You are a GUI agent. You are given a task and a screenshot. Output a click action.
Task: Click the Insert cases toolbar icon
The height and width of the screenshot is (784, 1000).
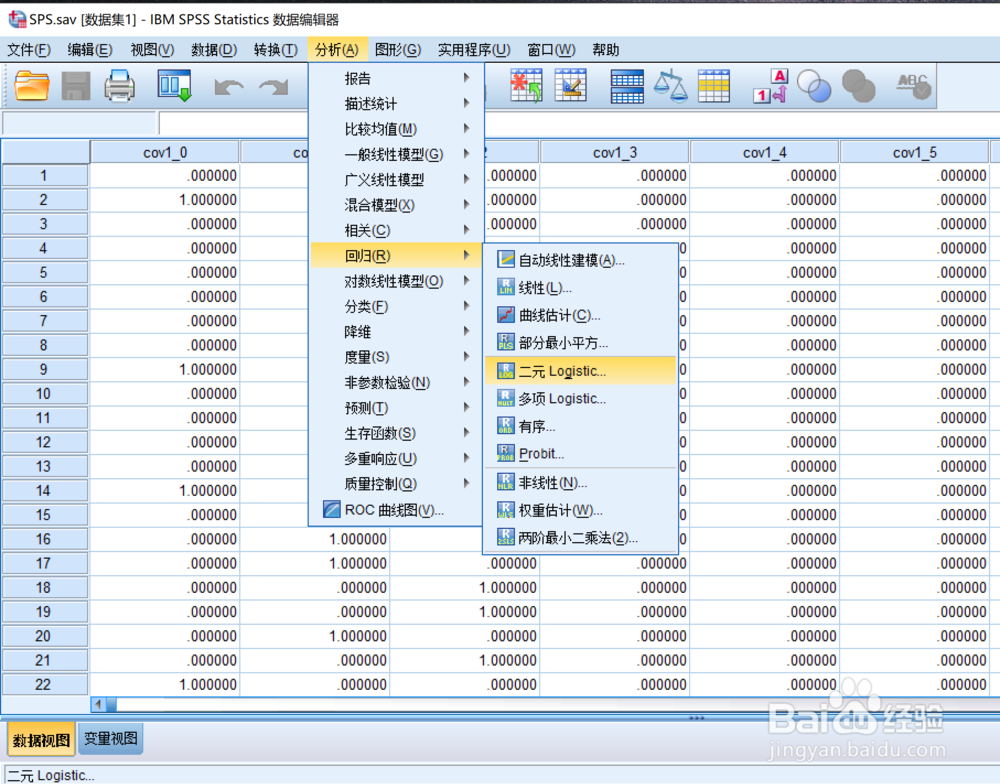click(x=526, y=85)
